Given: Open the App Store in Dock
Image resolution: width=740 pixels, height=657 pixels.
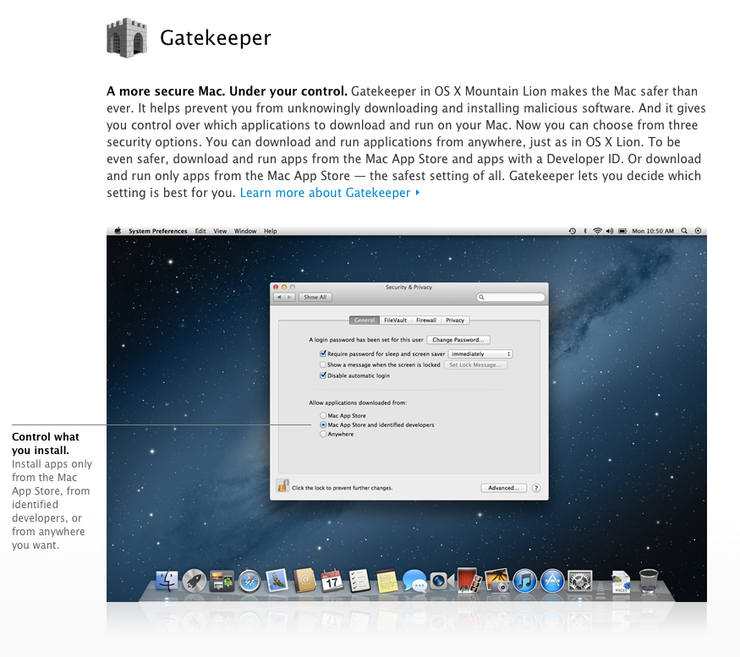Looking at the screenshot, I should click(x=552, y=581).
